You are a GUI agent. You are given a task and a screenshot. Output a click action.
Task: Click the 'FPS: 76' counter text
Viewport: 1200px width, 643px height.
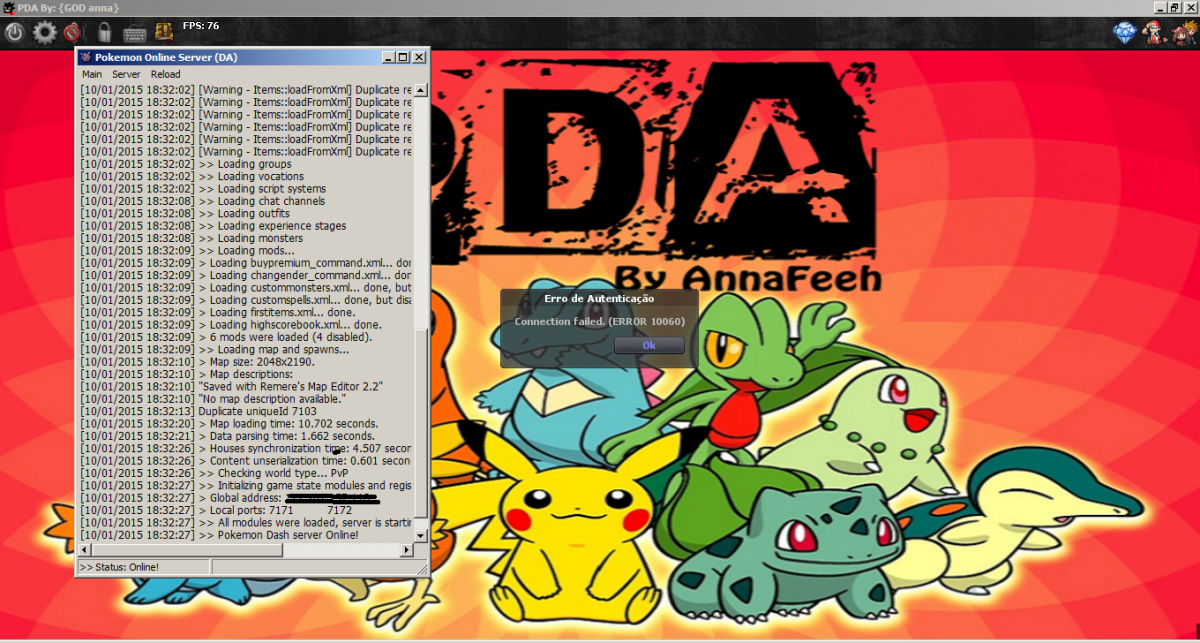pyautogui.click(x=201, y=25)
